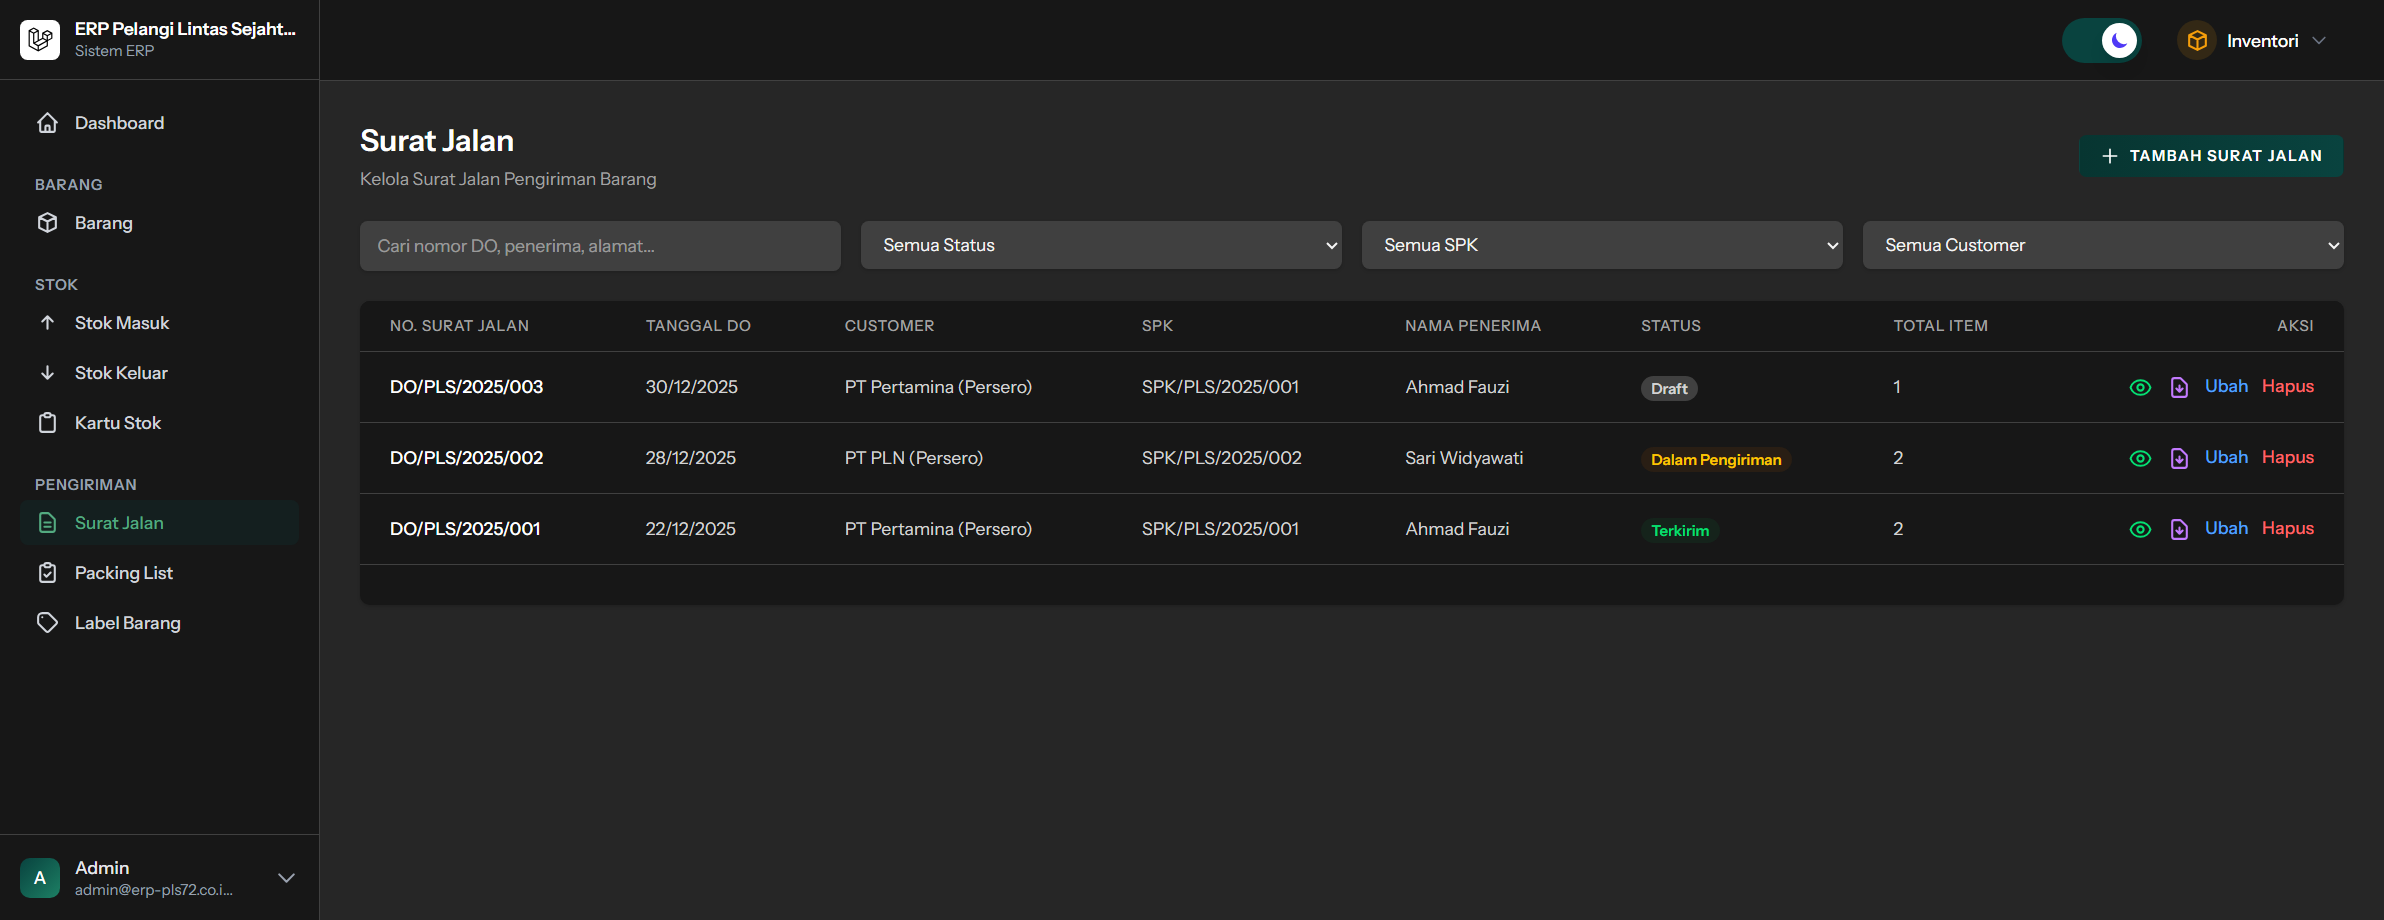
Task: Click Tambah Surat Jalan button
Action: tap(2210, 156)
